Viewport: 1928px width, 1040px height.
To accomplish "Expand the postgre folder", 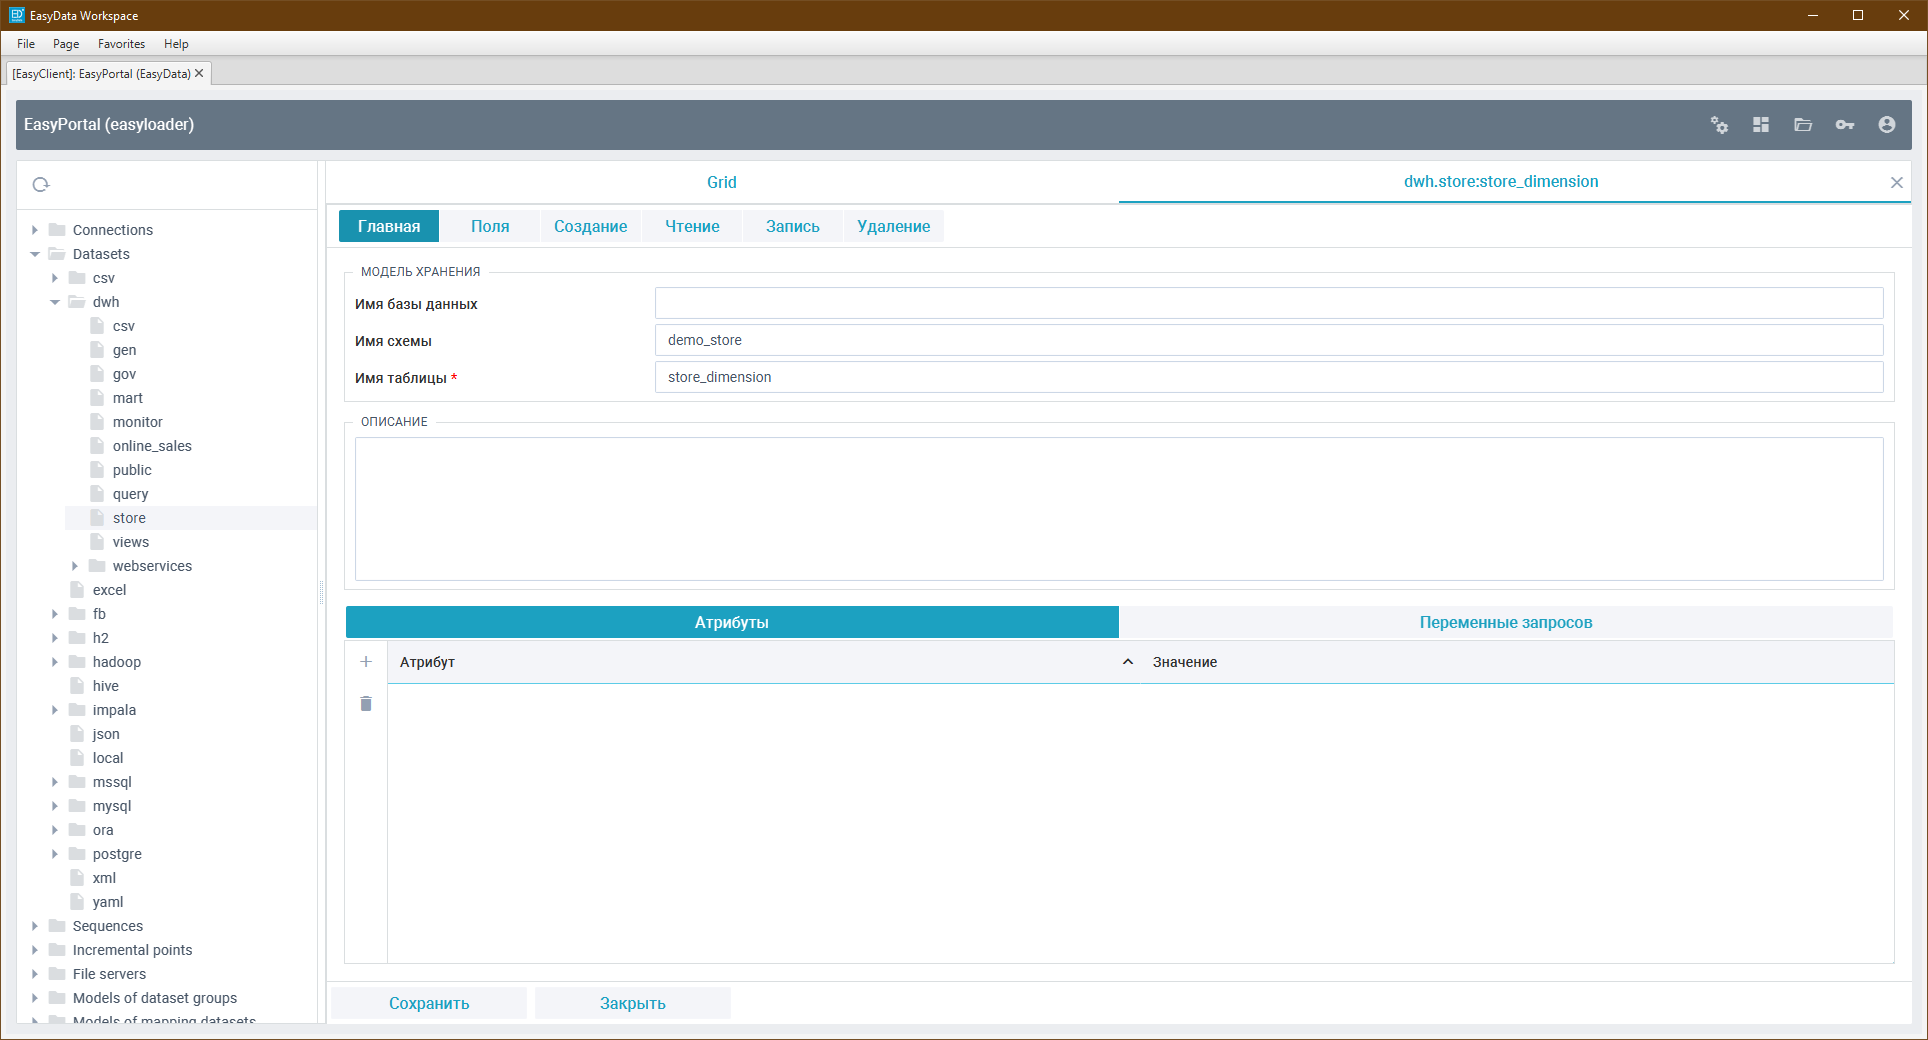I will tap(55, 854).
